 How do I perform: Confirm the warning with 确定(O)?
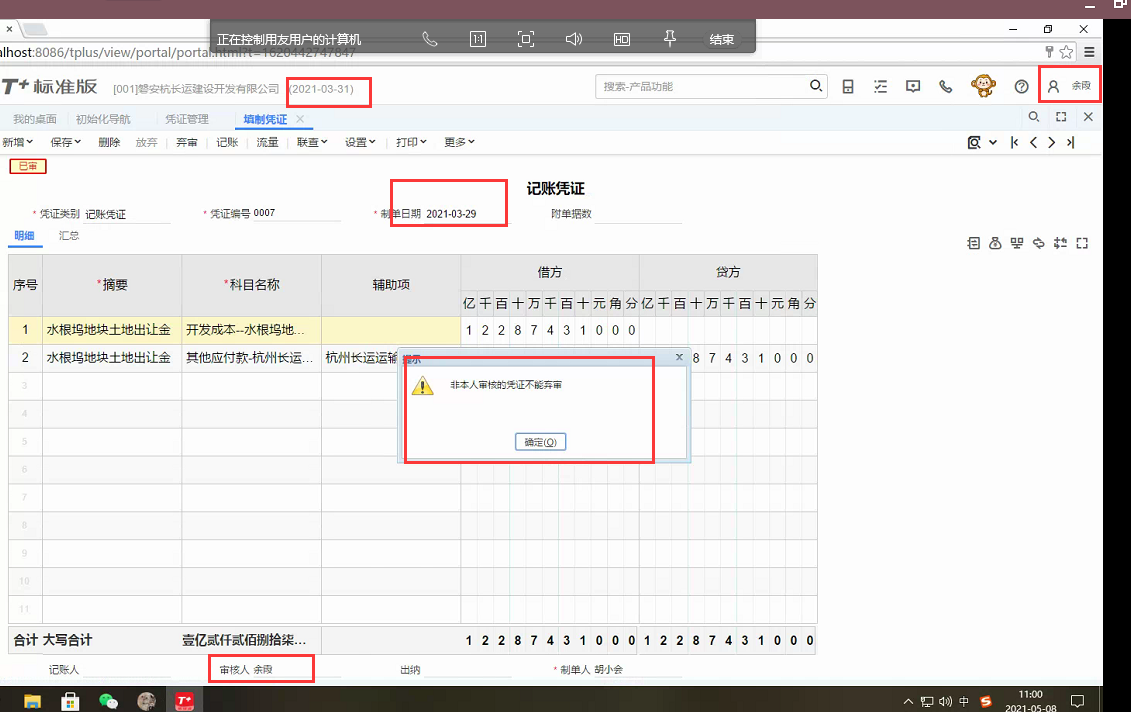pyautogui.click(x=540, y=442)
